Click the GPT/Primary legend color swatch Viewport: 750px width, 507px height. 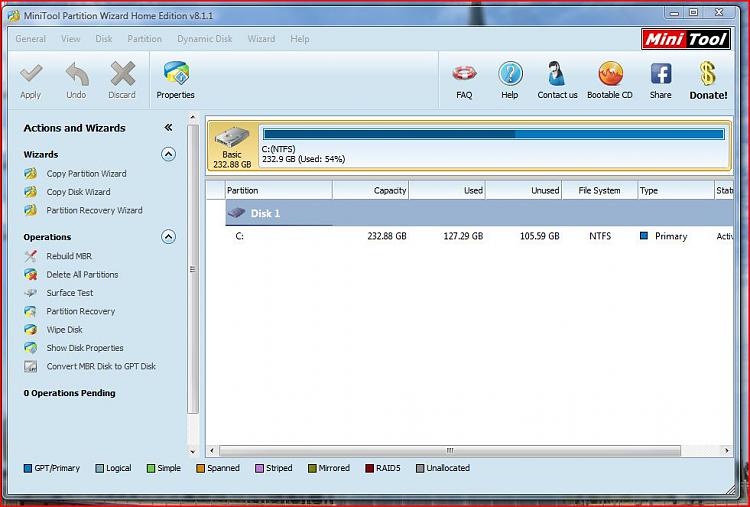28,468
